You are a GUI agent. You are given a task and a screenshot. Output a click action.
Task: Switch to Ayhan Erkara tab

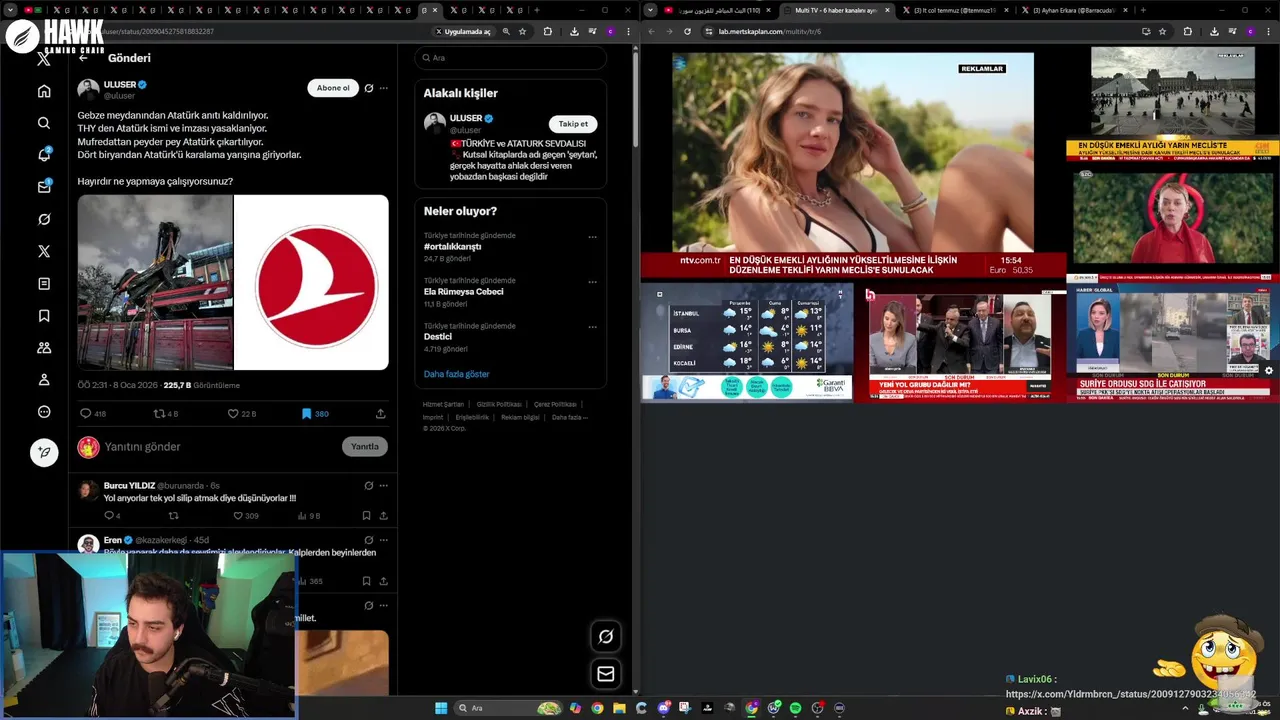point(1073,10)
